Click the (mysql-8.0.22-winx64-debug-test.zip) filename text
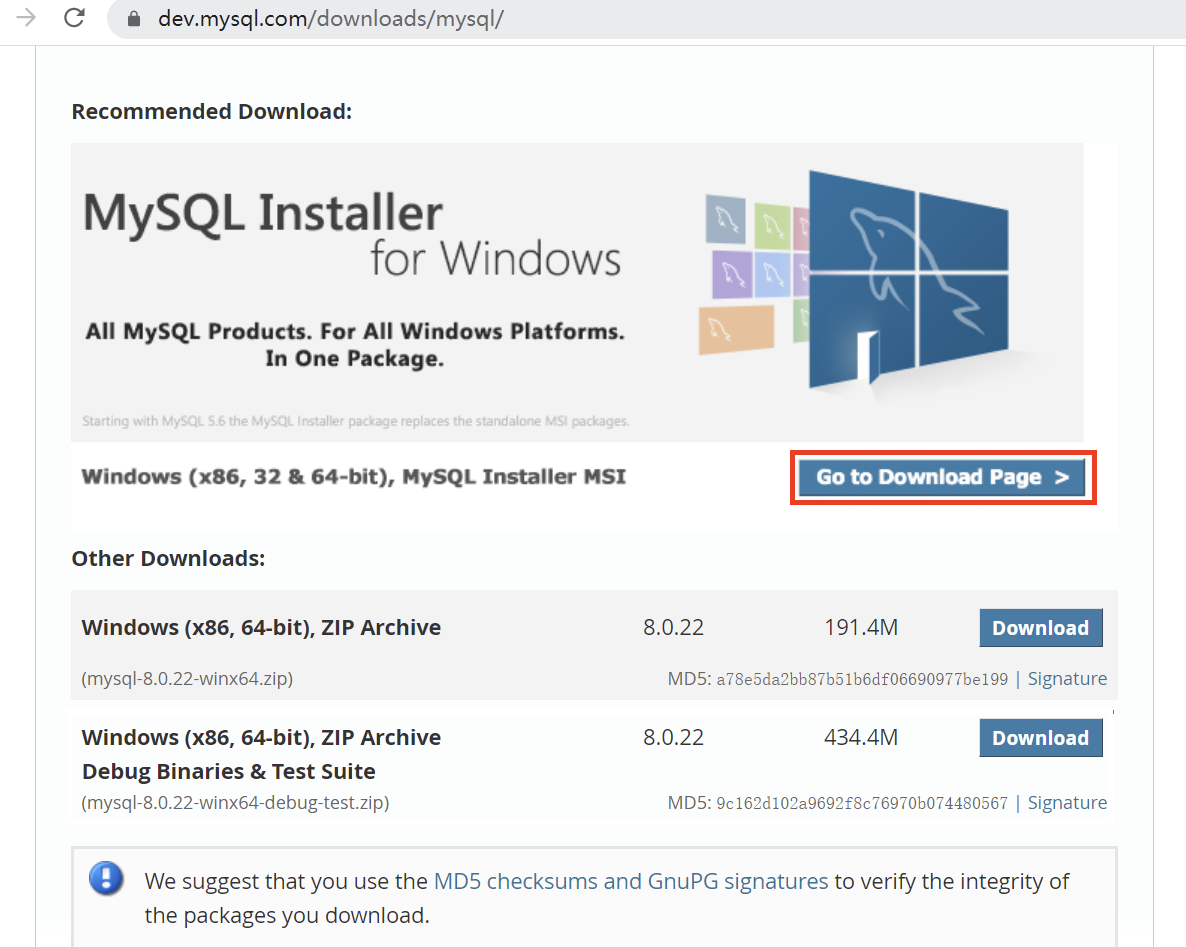The width and height of the screenshot is (1186, 947). point(235,803)
